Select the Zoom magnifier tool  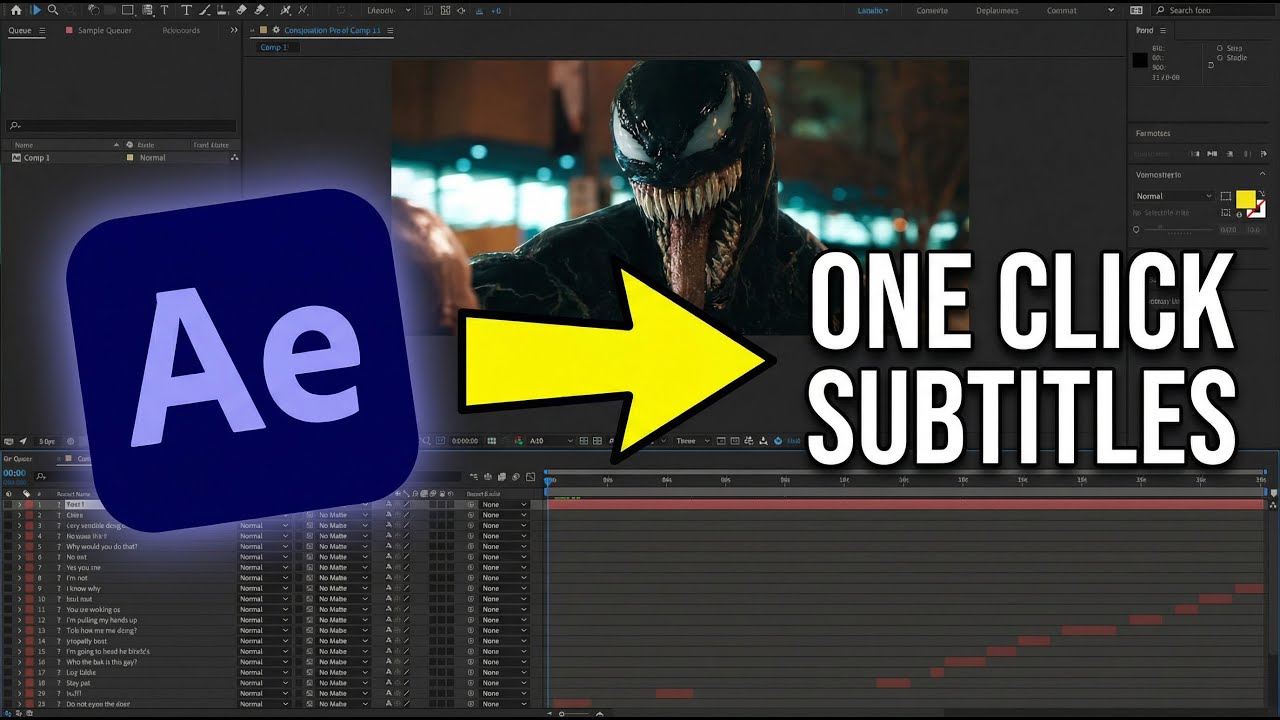coord(53,10)
